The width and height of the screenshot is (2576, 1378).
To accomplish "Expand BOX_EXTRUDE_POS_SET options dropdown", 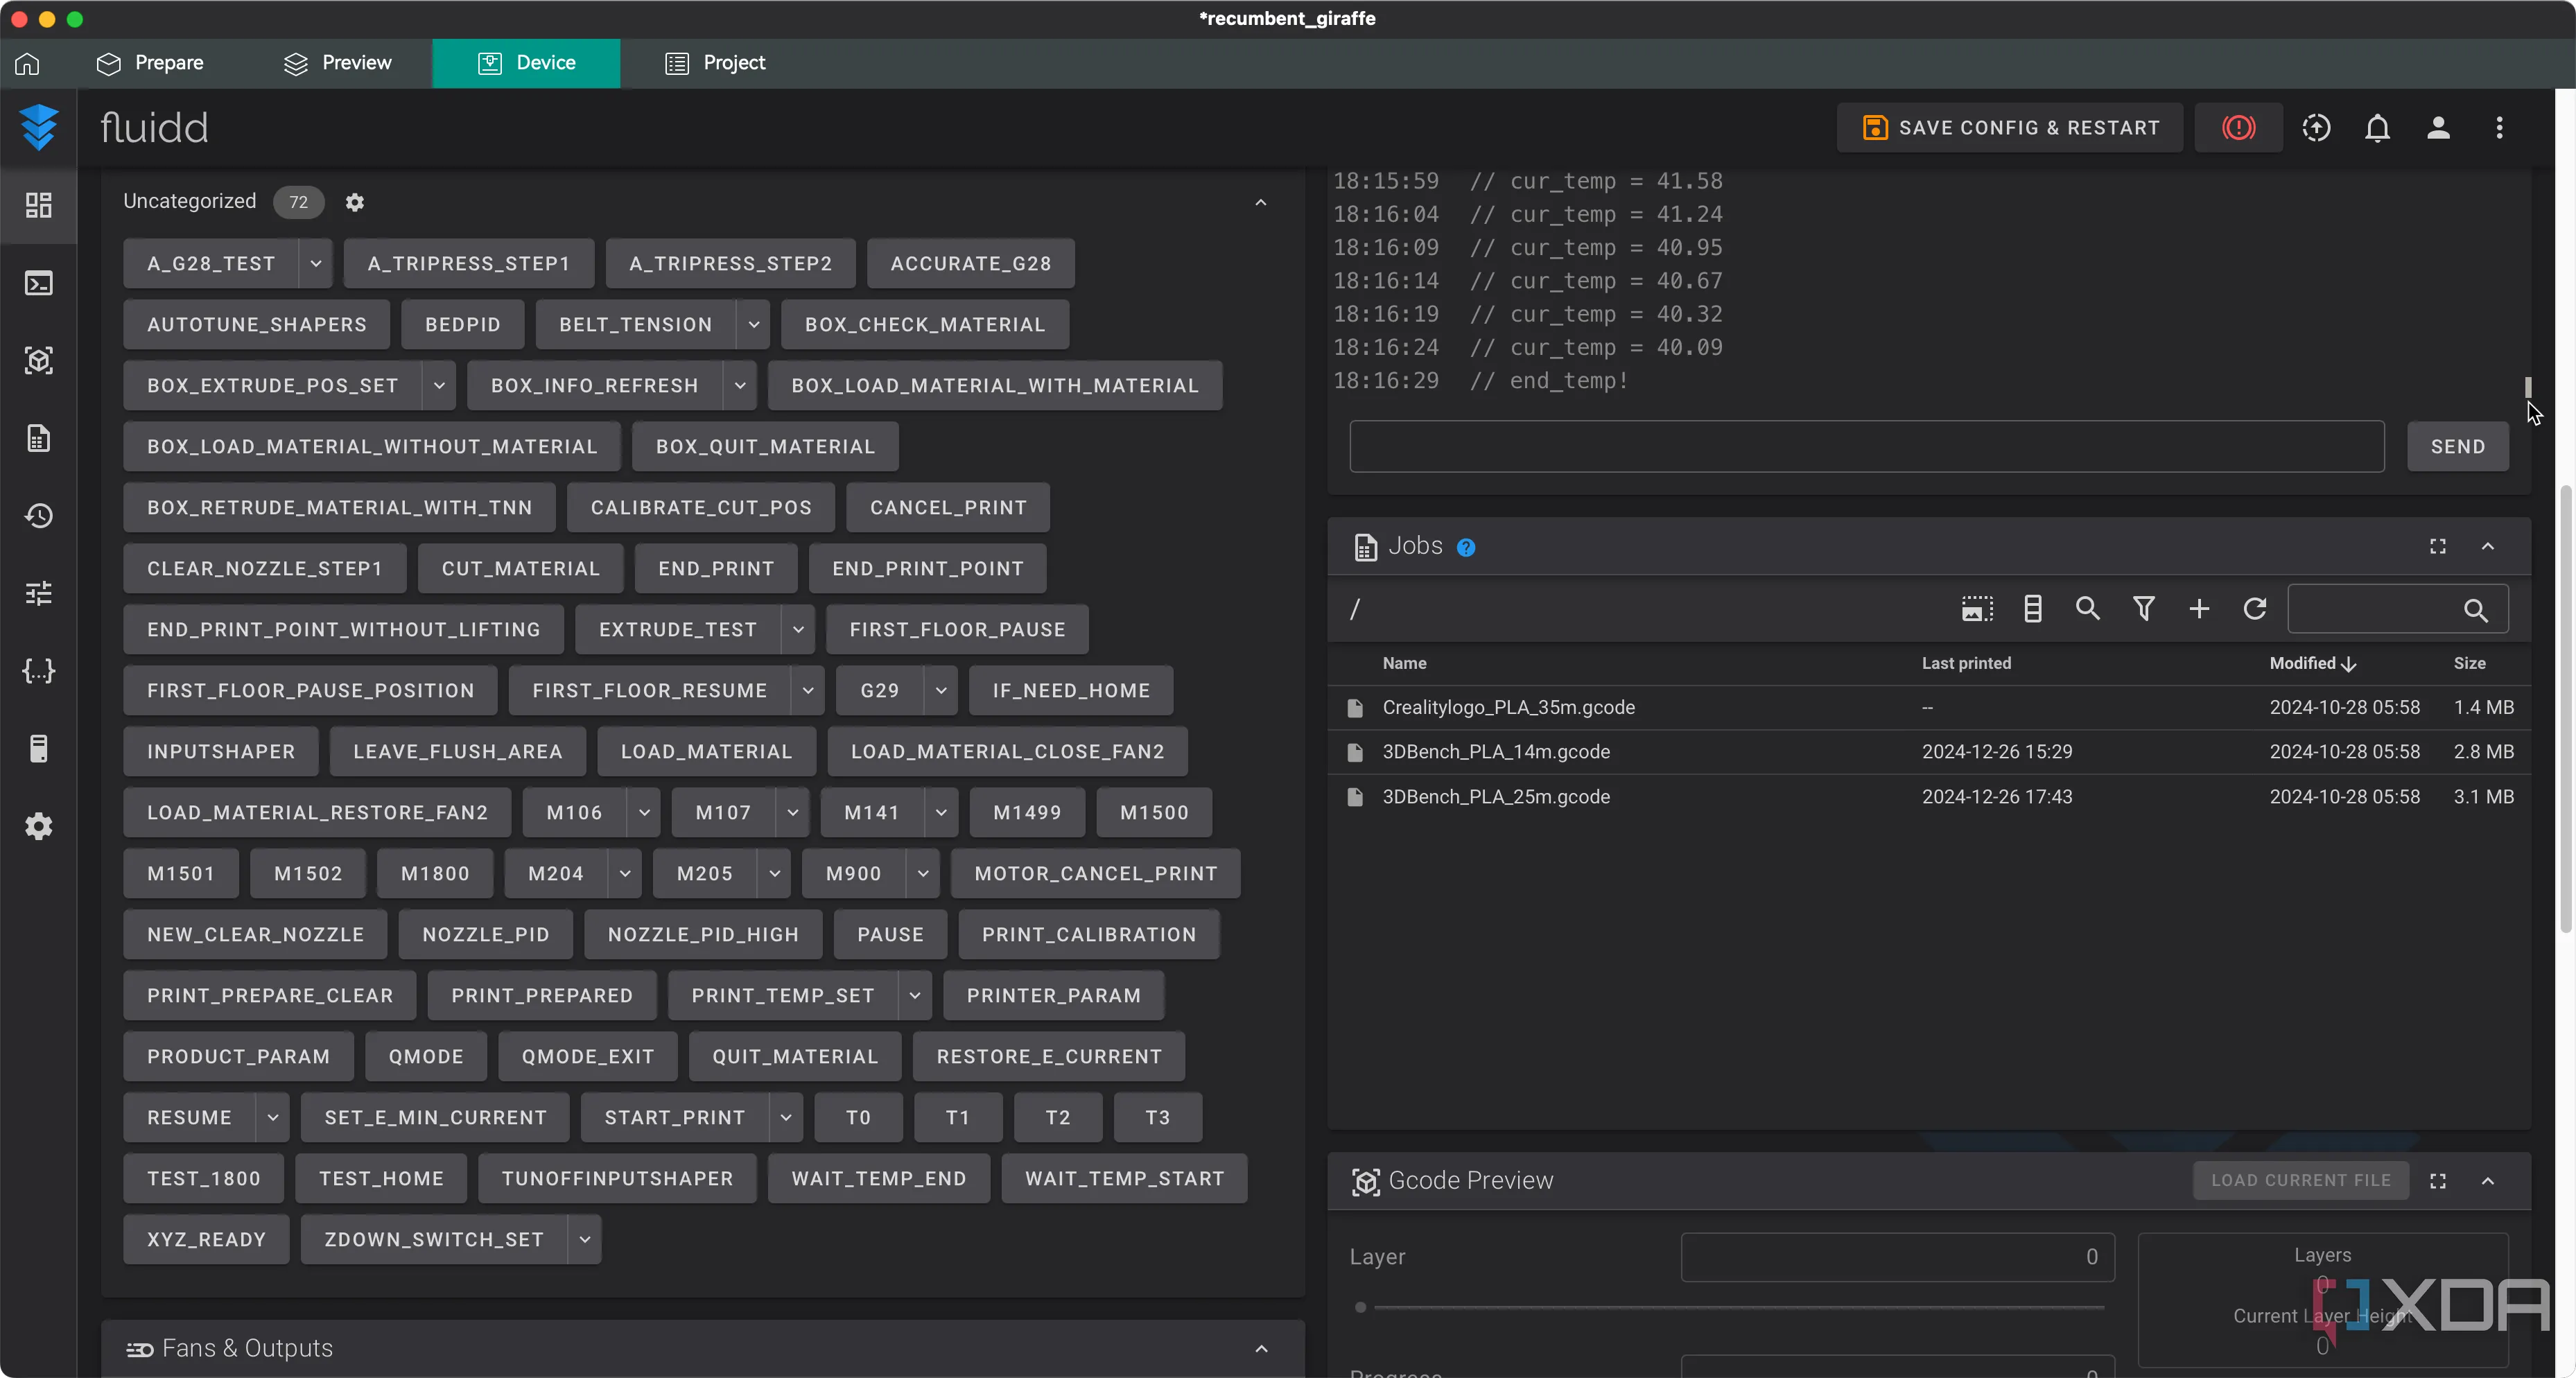I will [439, 386].
